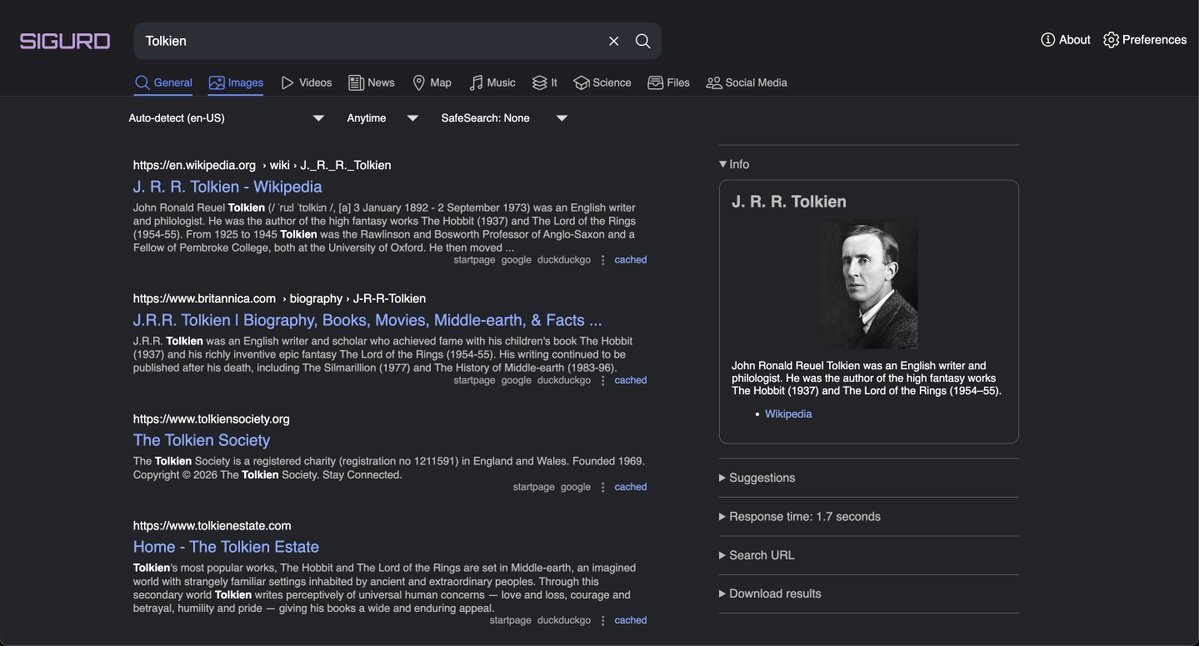This screenshot has height=646, width=1199.
Task: Open the Anytime time range dropdown
Action: (x=382, y=118)
